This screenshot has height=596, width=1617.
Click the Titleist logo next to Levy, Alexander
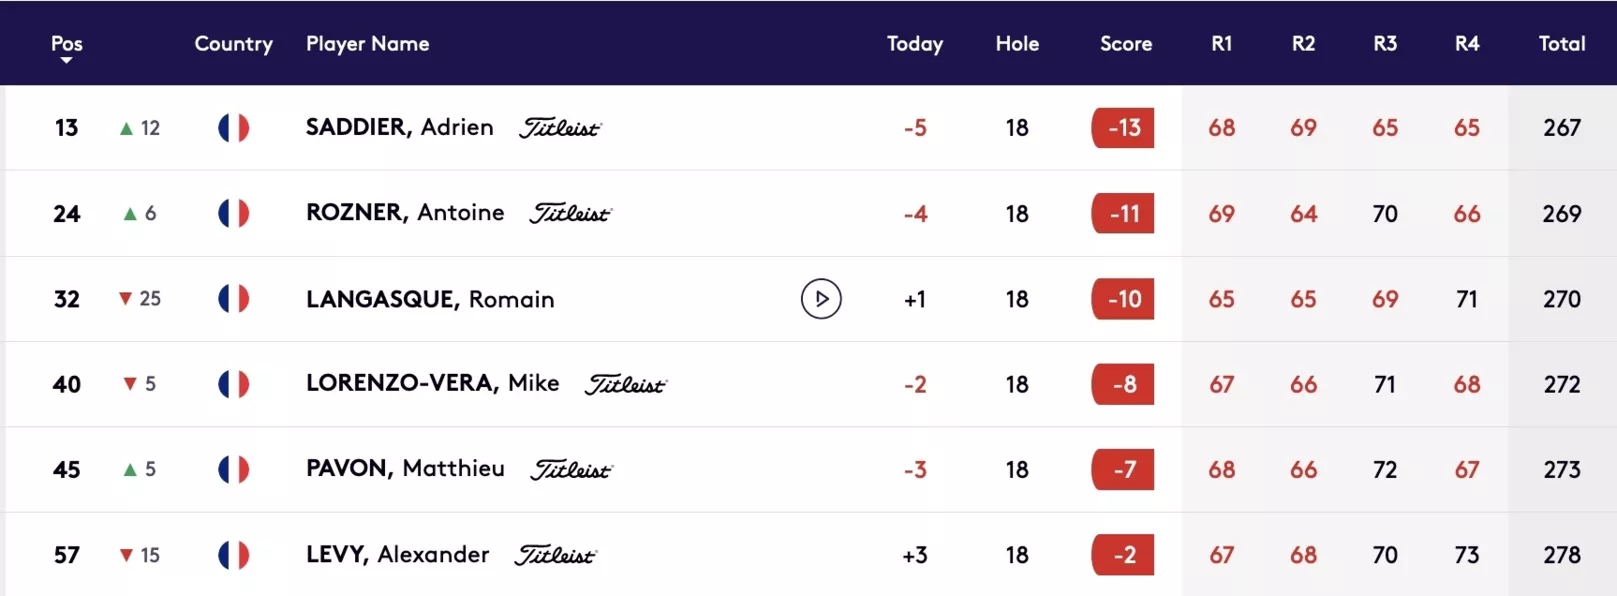555,555
